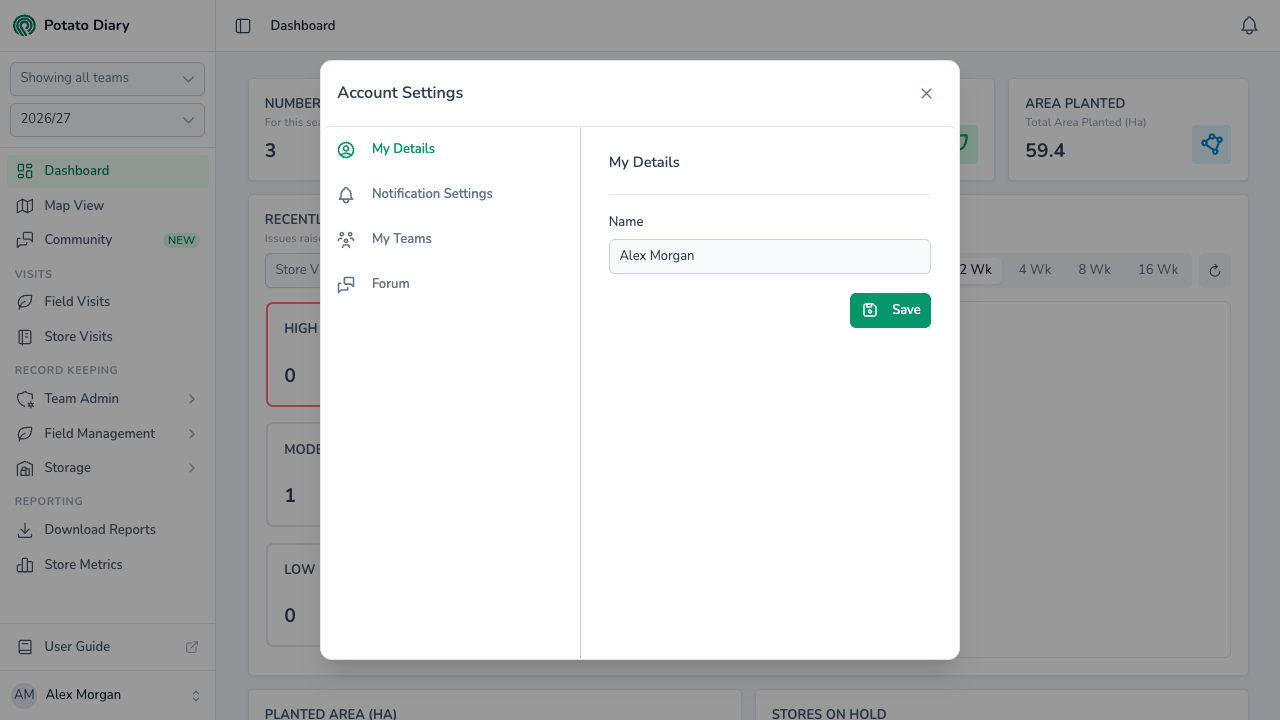Close the Account Settings dialog
Viewport: 1280px width, 720px height.
(x=926, y=93)
